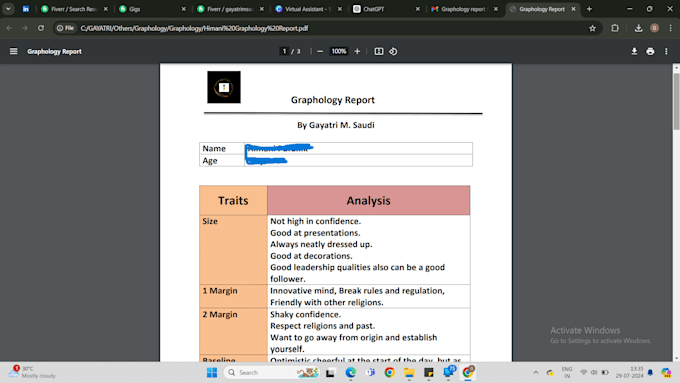Open the volume control in tray

[x=594, y=372]
